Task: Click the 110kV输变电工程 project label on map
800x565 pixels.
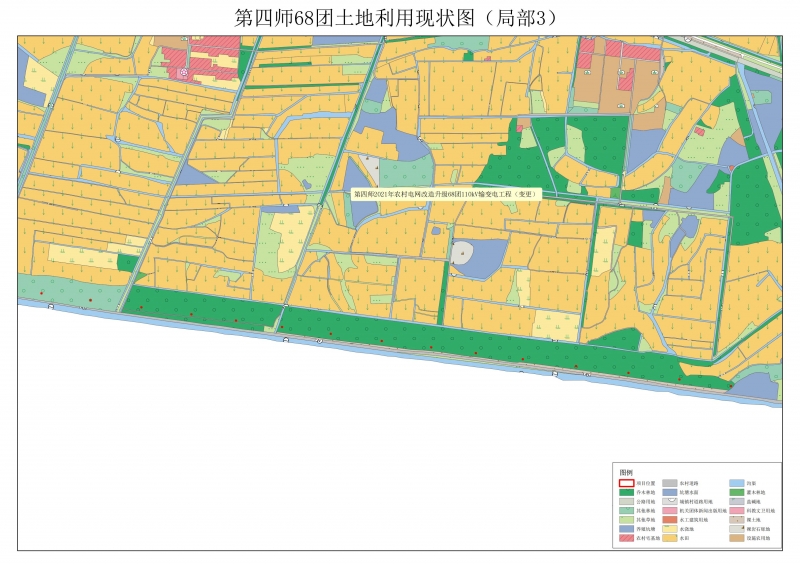Action: click(x=446, y=193)
